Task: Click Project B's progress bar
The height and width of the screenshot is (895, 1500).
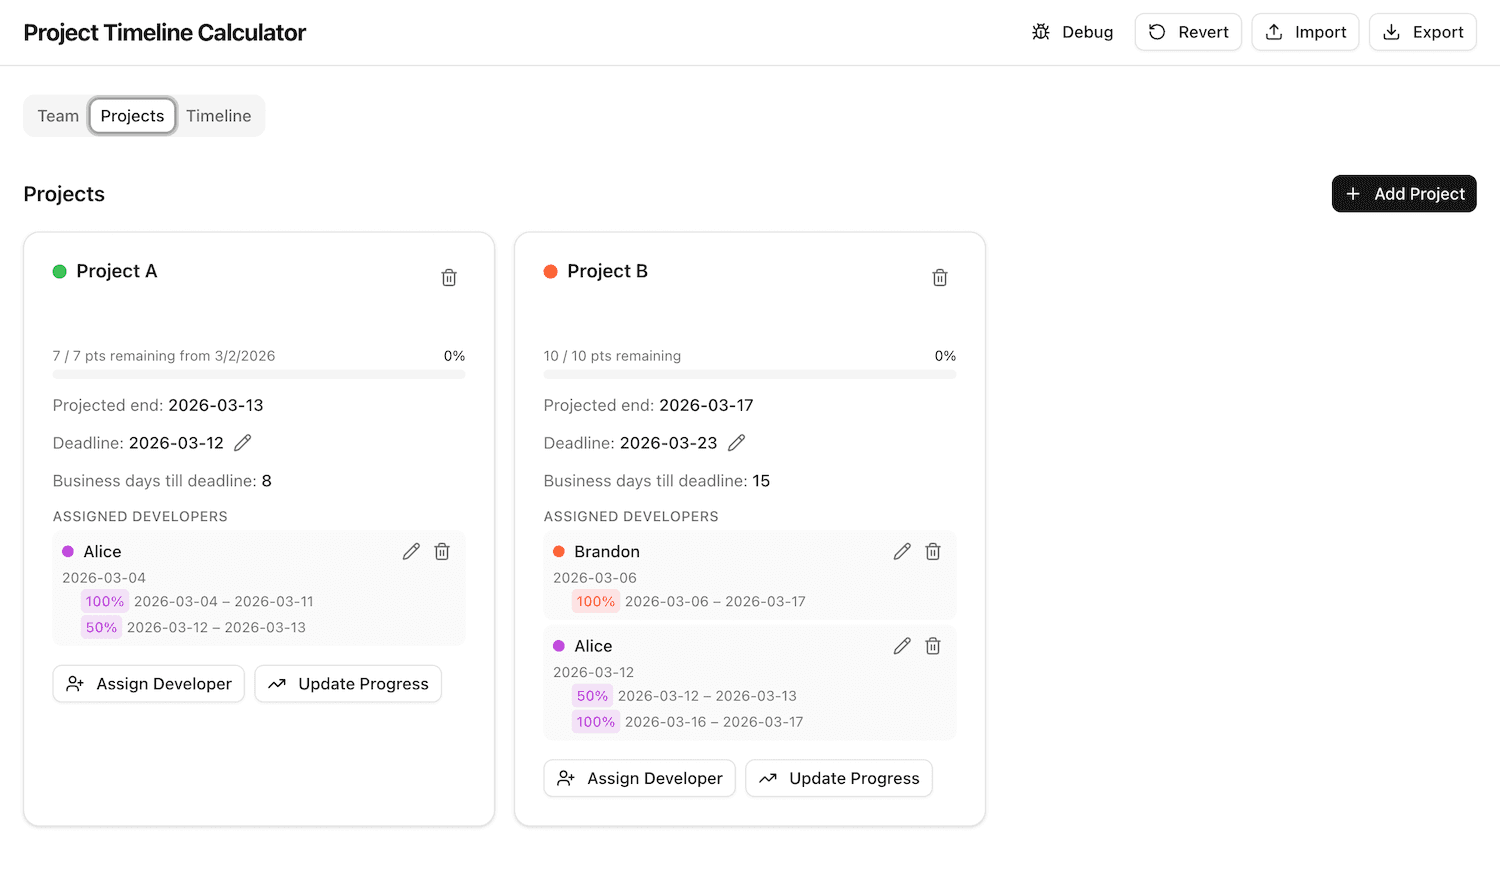Action: [749, 374]
